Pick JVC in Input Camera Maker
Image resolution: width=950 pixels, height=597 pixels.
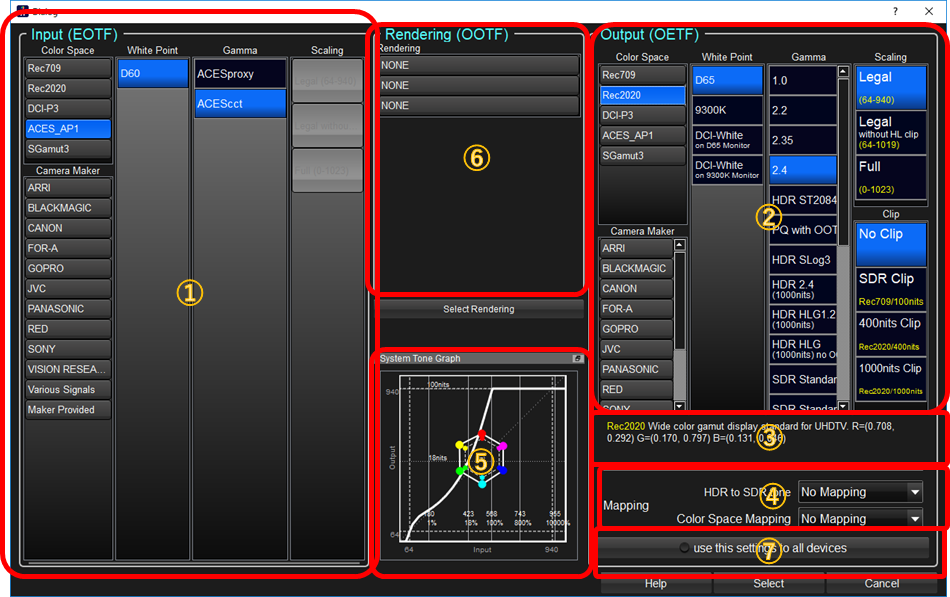[x=68, y=288]
